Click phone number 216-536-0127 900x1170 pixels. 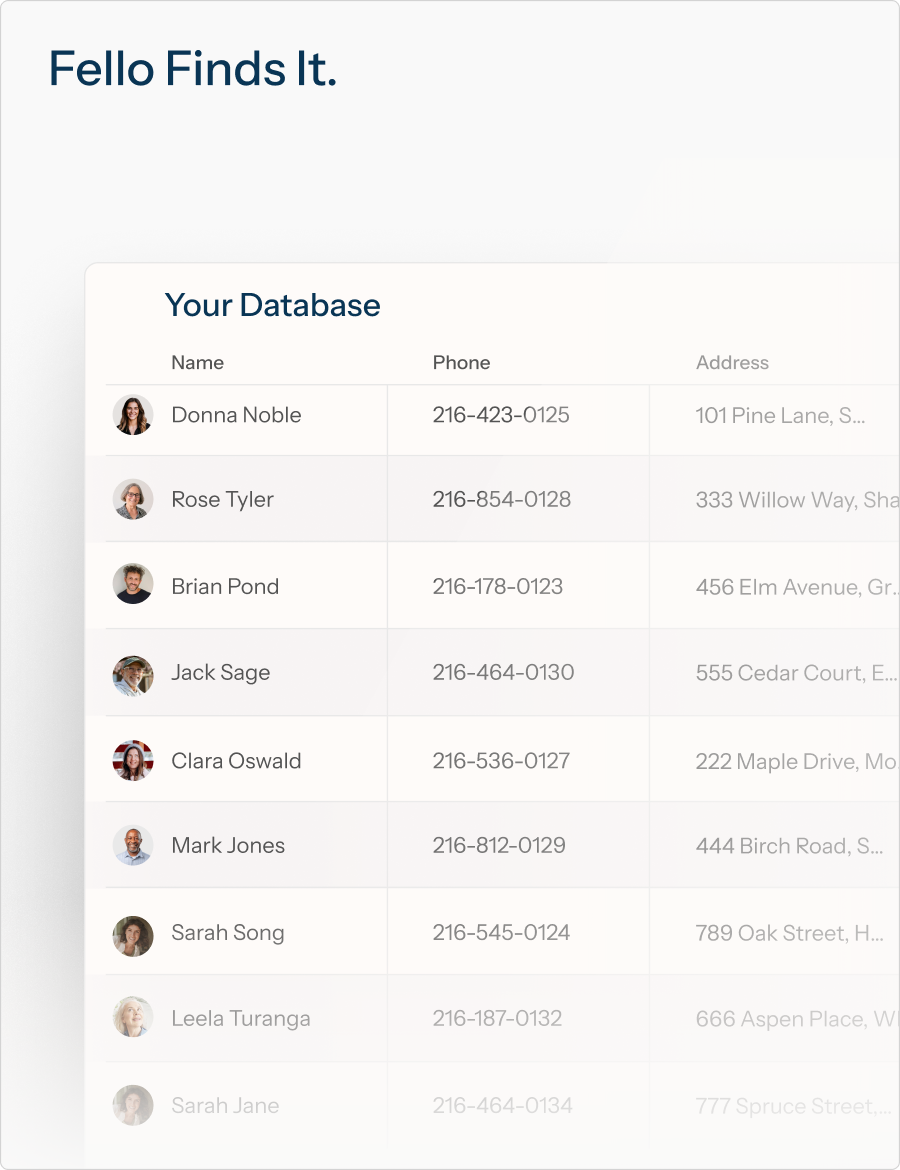pyautogui.click(x=501, y=761)
